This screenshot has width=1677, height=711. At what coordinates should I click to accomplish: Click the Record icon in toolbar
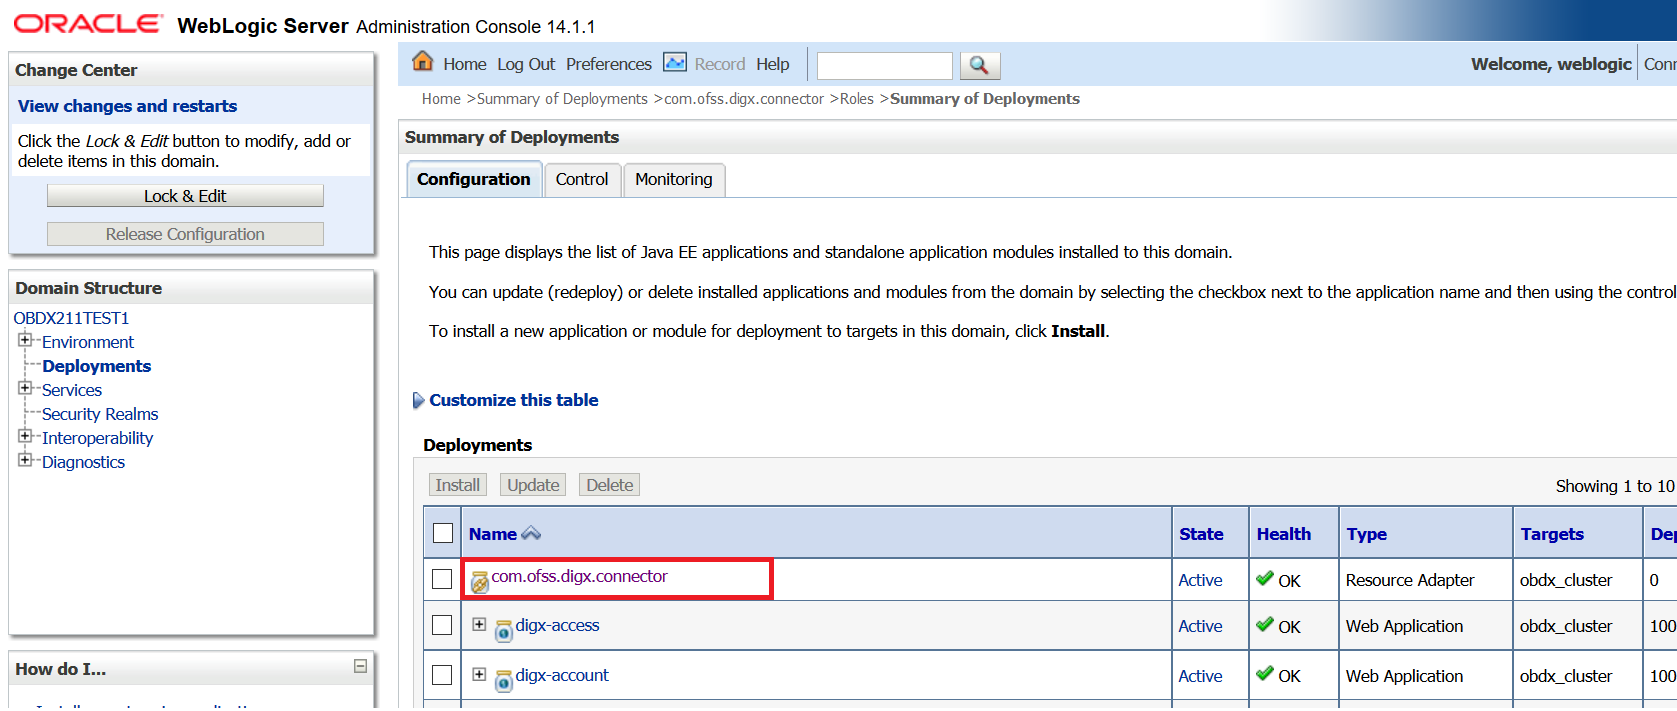click(675, 63)
